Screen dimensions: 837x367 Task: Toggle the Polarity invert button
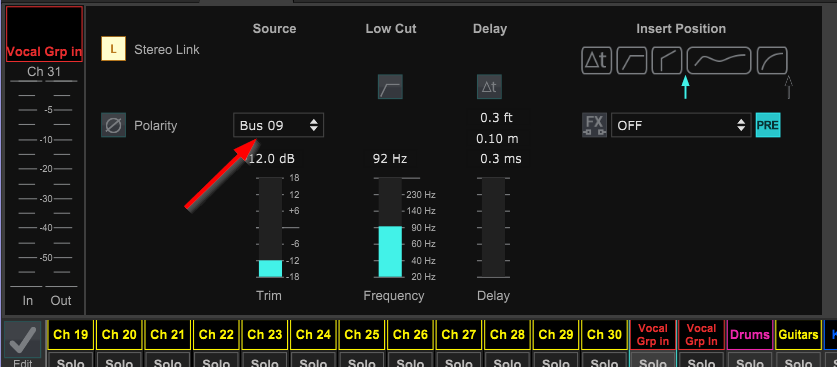click(113, 125)
